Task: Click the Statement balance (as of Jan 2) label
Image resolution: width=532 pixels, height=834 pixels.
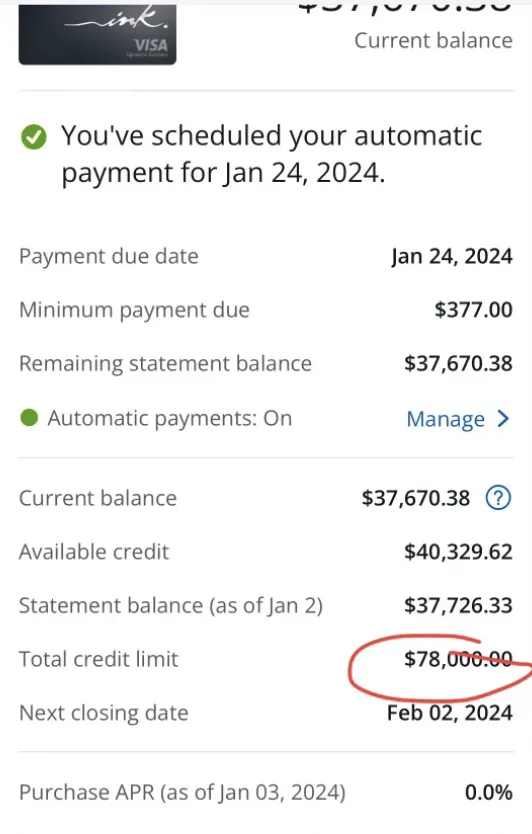Action: click(171, 606)
